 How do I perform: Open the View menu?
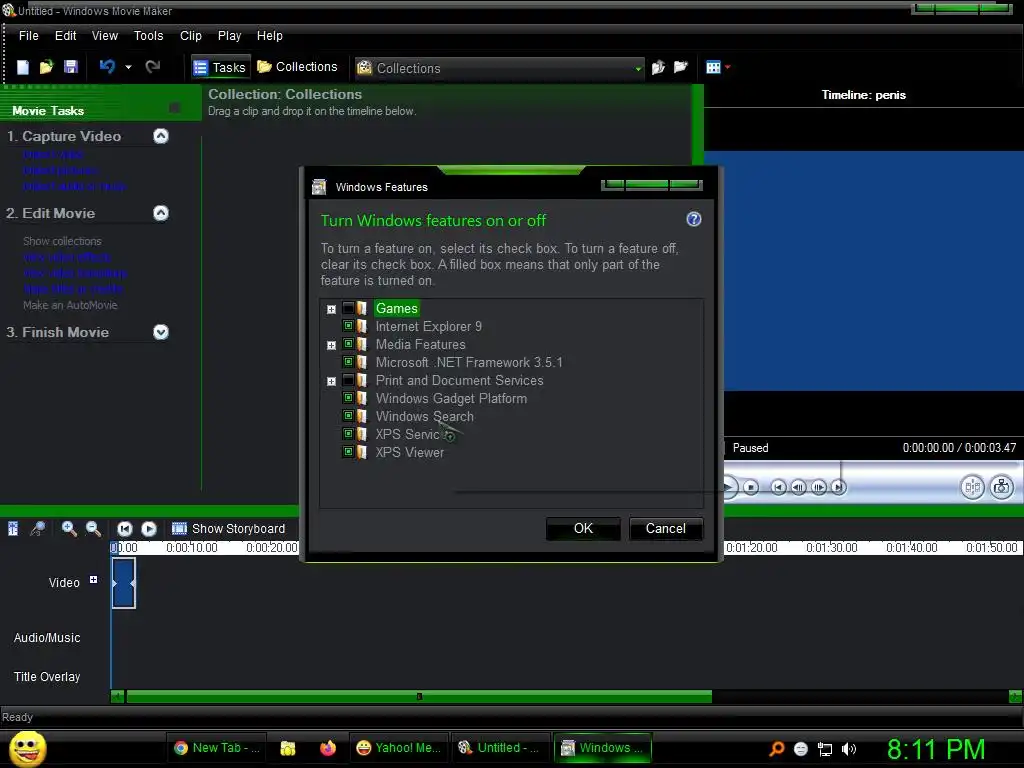(104, 36)
